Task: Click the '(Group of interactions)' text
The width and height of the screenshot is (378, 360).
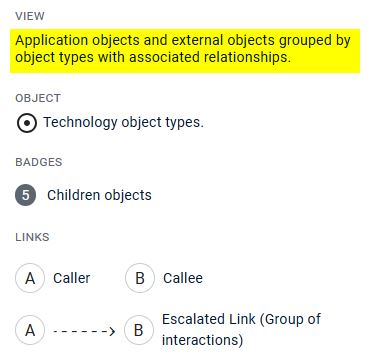Action: 241,330
